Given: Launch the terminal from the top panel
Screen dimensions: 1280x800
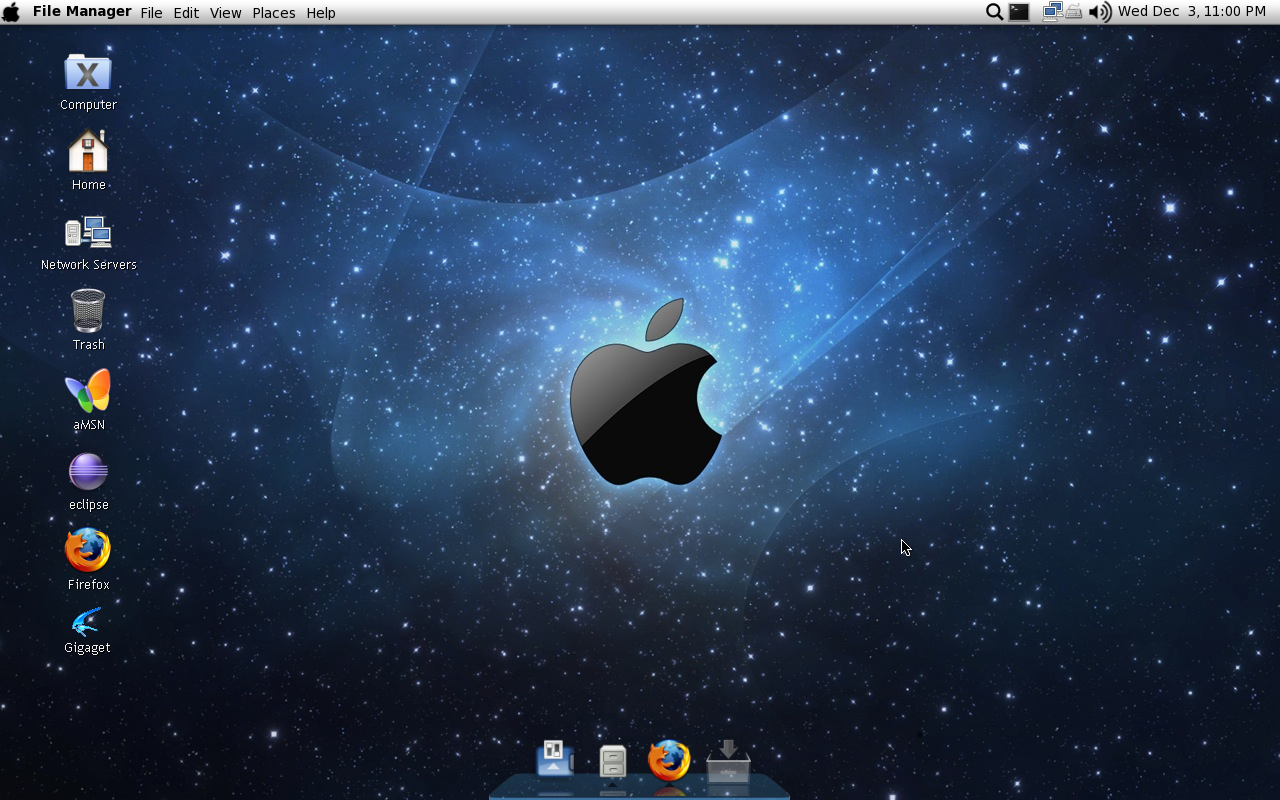Looking at the screenshot, I should pos(1019,12).
